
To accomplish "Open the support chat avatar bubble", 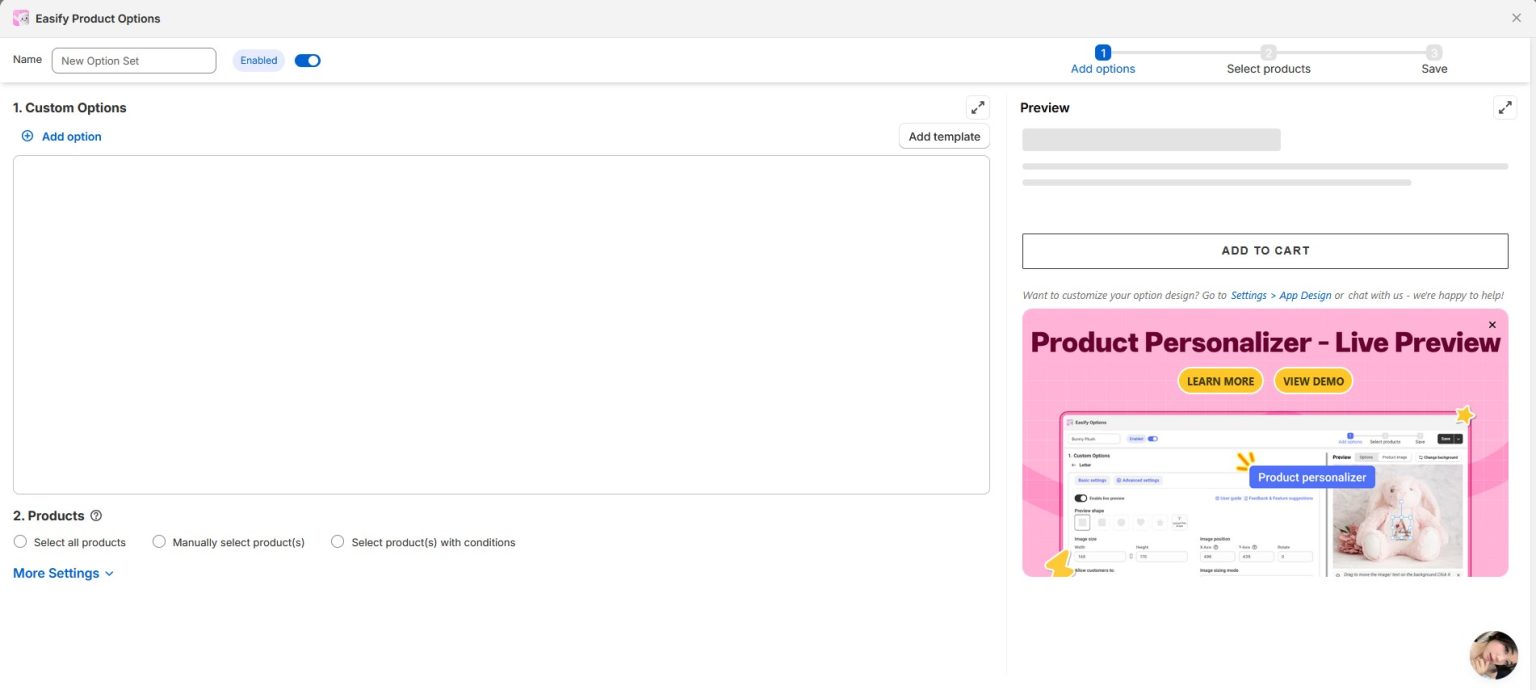I will pyautogui.click(x=1493, y=655).
